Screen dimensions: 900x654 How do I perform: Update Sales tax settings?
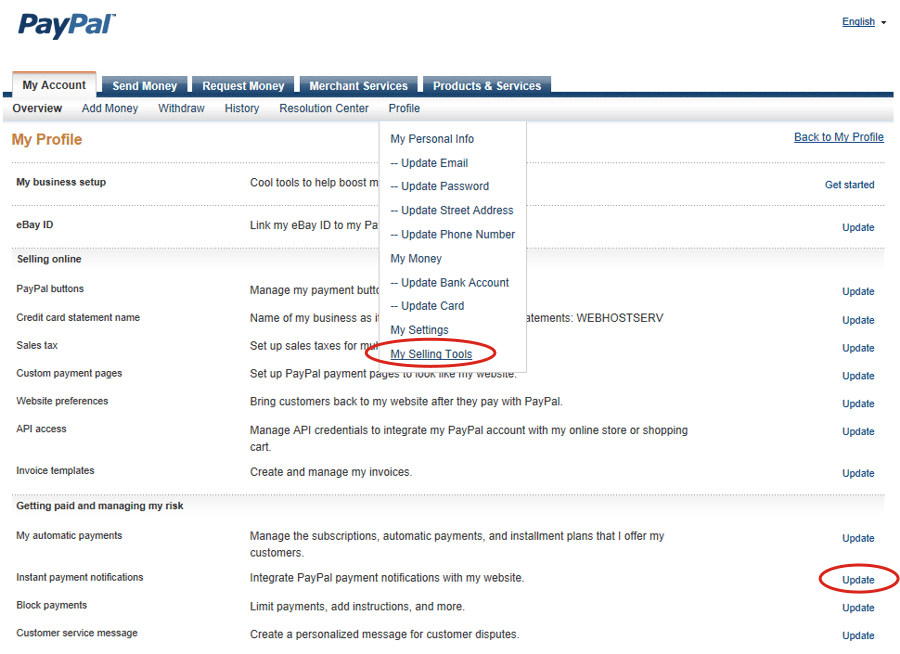[x=858, y=348]
